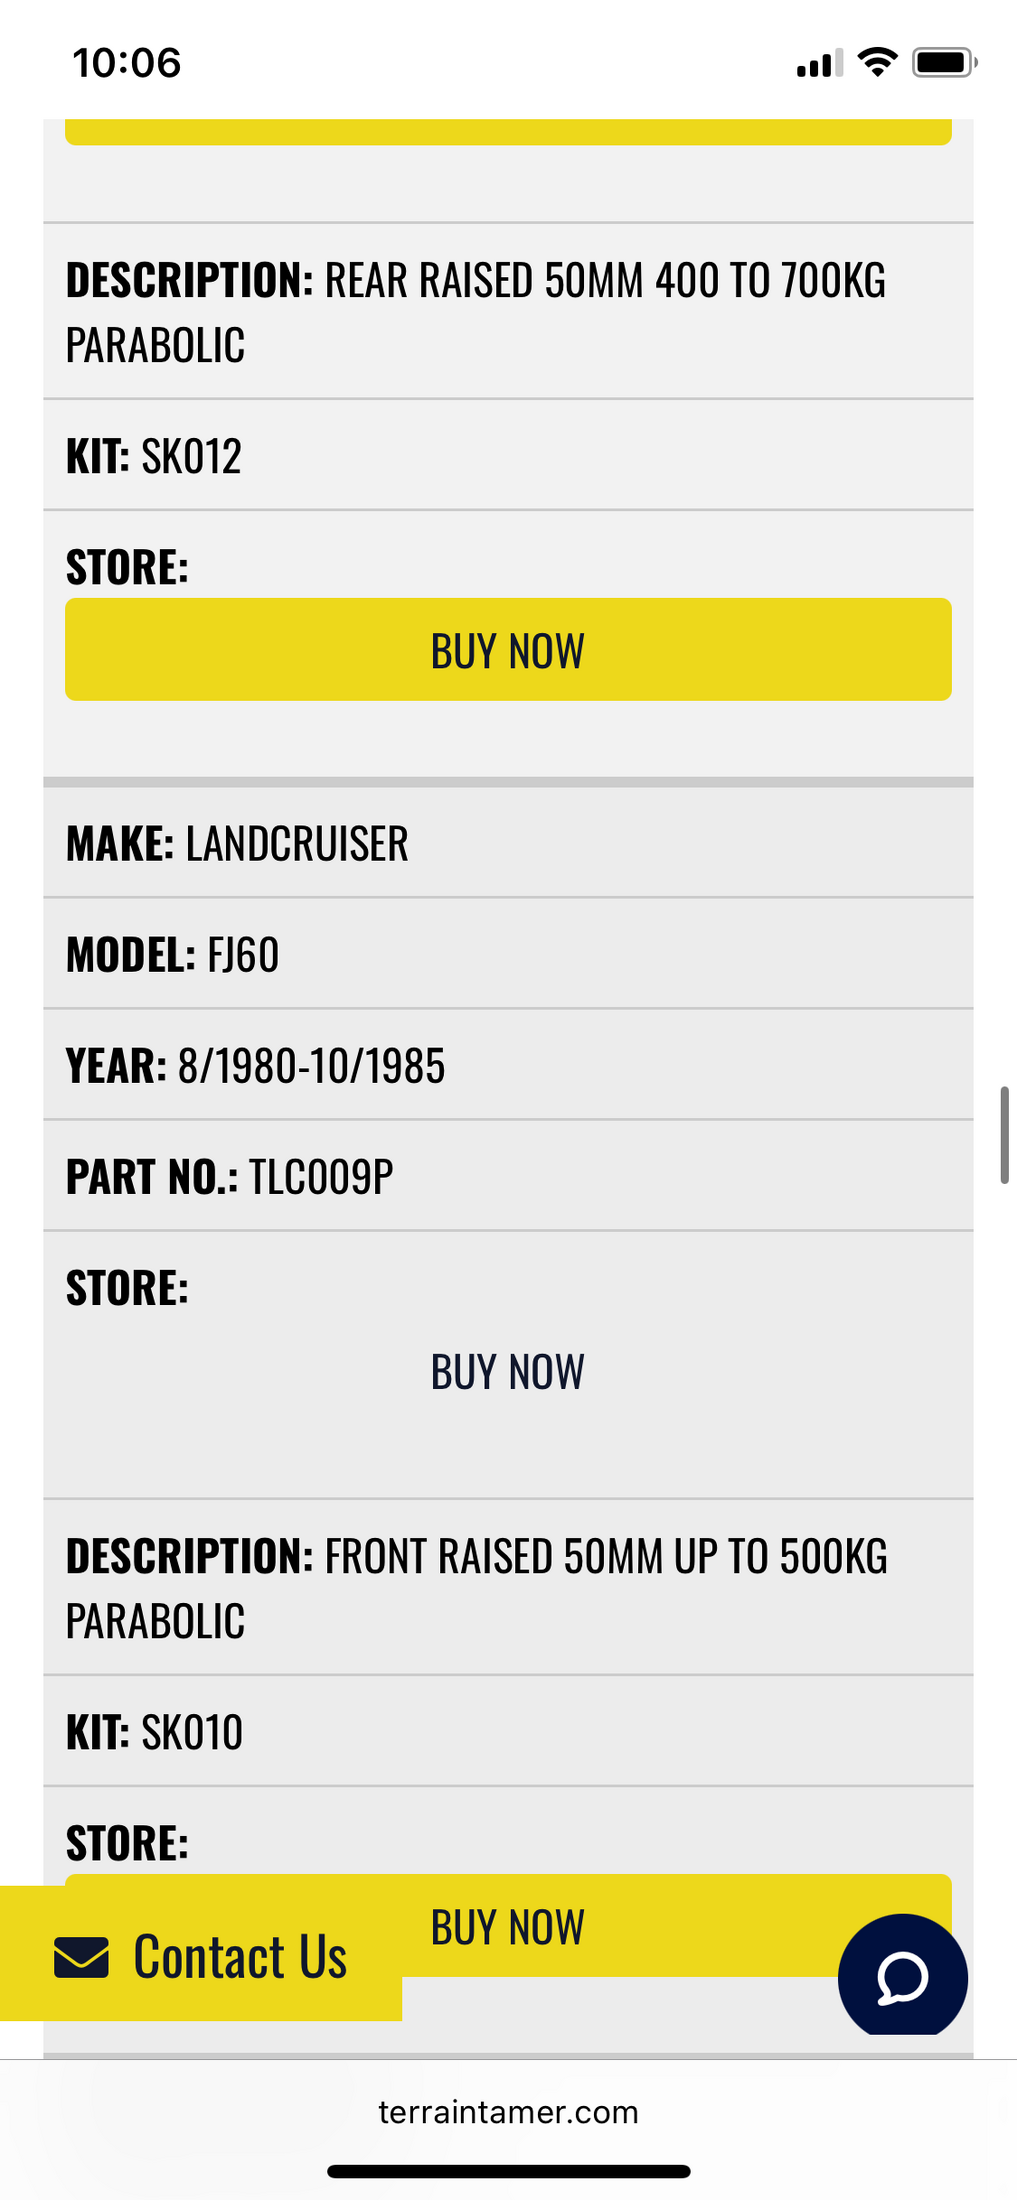Tap the Wi-Fi status icon

pos(877,62)
